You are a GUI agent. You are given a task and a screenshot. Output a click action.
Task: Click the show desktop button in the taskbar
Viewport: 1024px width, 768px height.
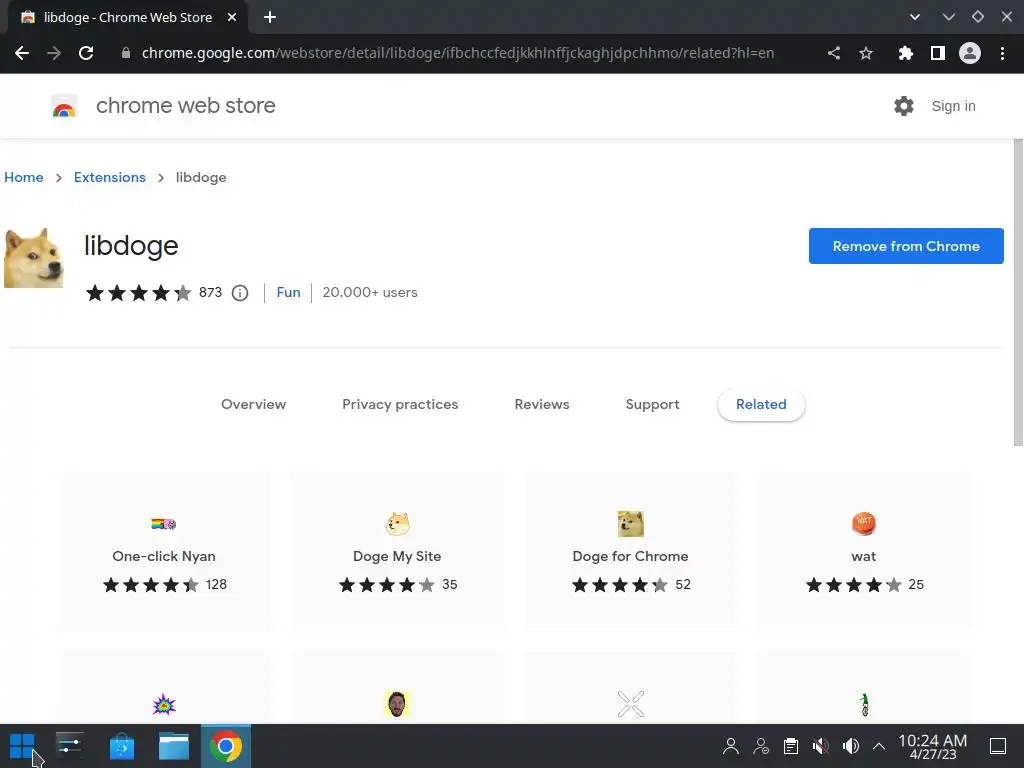click(x=998, y=746)
